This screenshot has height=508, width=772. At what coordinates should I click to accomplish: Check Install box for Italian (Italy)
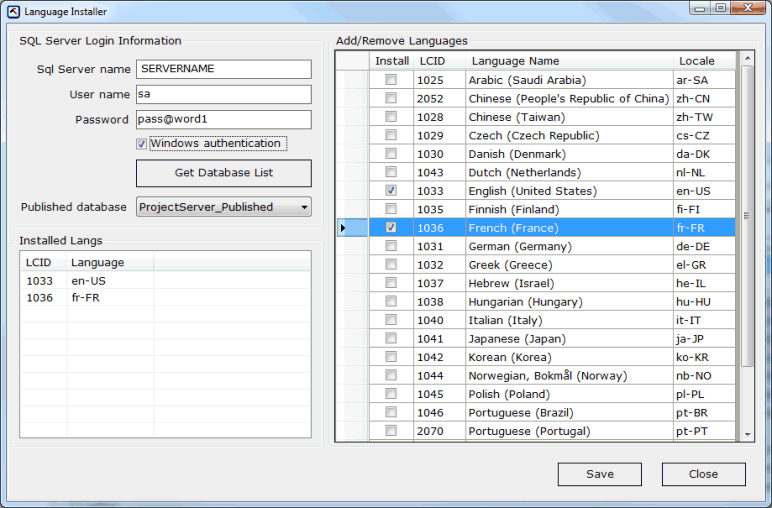coord(391,320)
